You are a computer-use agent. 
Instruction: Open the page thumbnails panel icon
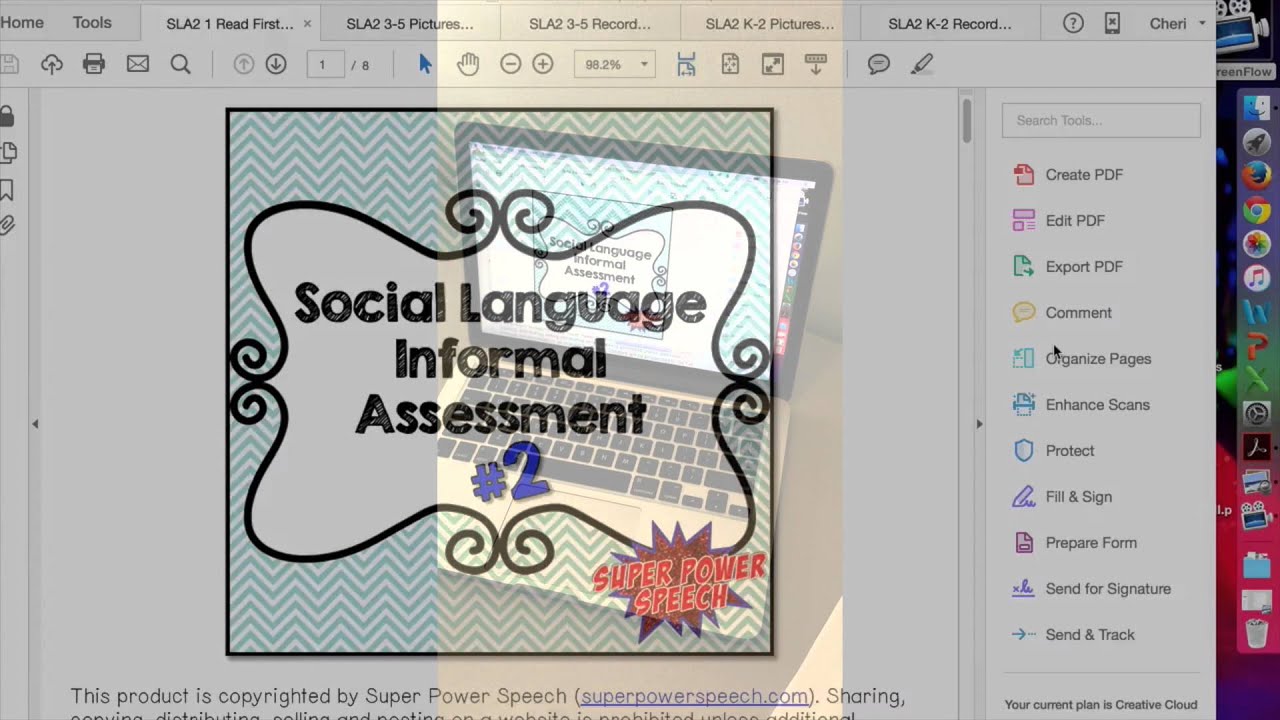point(8,153)
